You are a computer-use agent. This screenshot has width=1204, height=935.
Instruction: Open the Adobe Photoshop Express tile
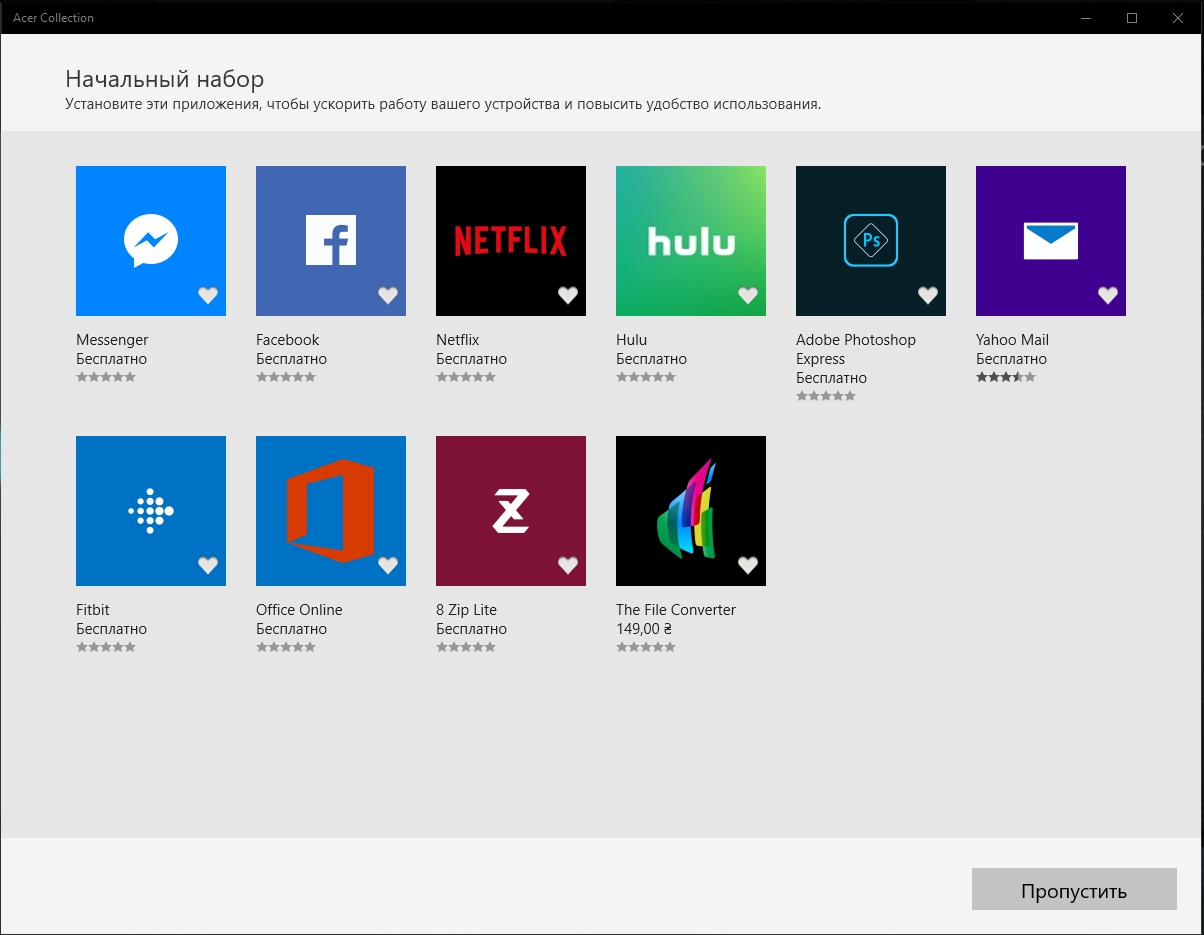point(871,241)
